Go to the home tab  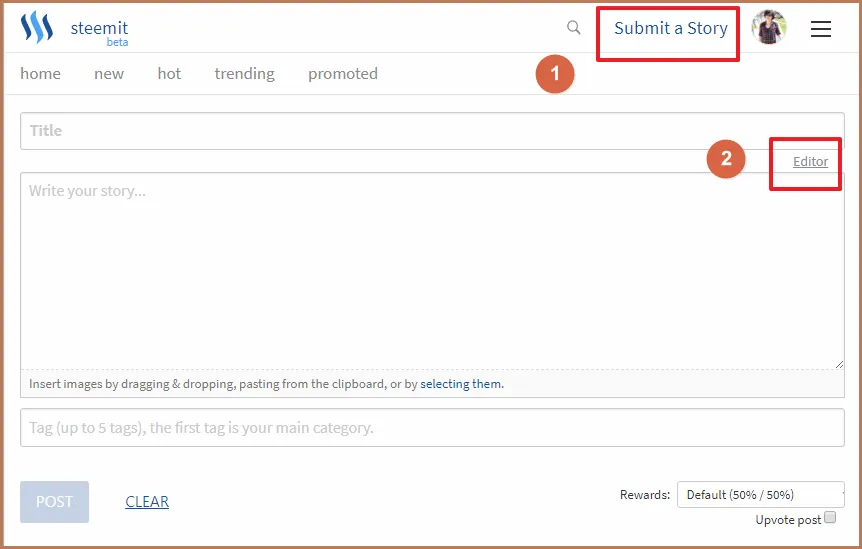point(40,74)
